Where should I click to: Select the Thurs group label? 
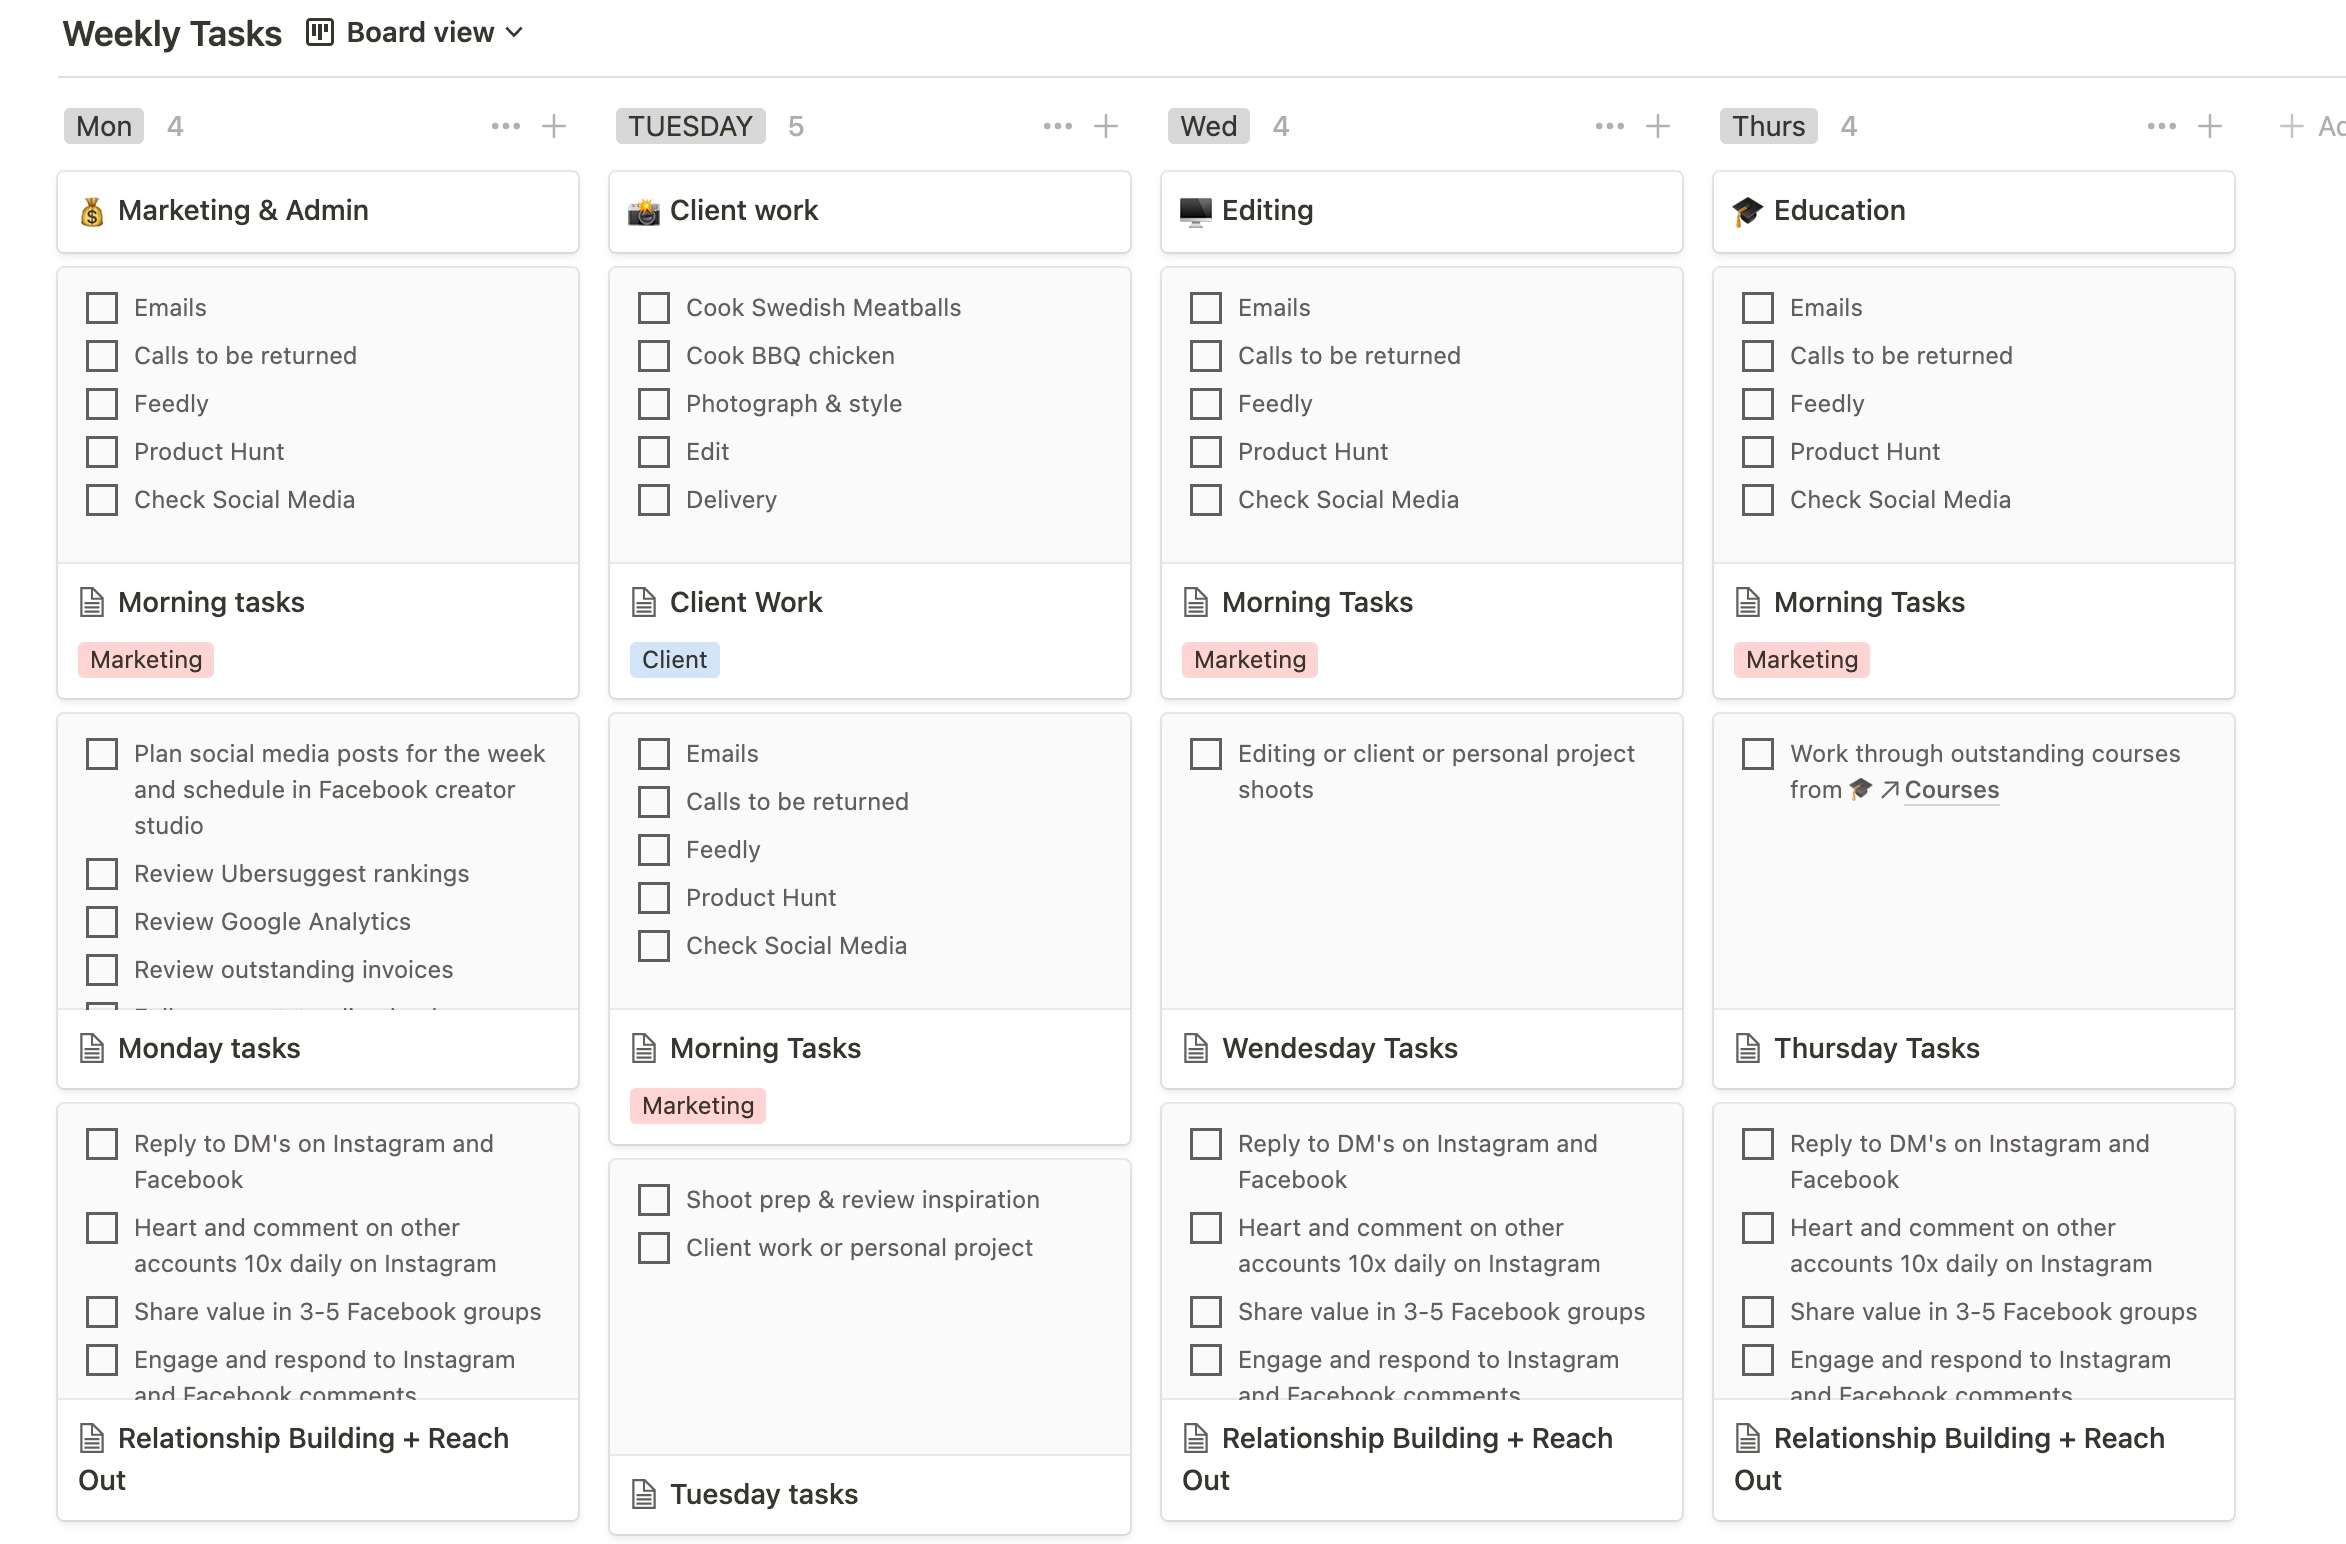tap(1768, 126)
